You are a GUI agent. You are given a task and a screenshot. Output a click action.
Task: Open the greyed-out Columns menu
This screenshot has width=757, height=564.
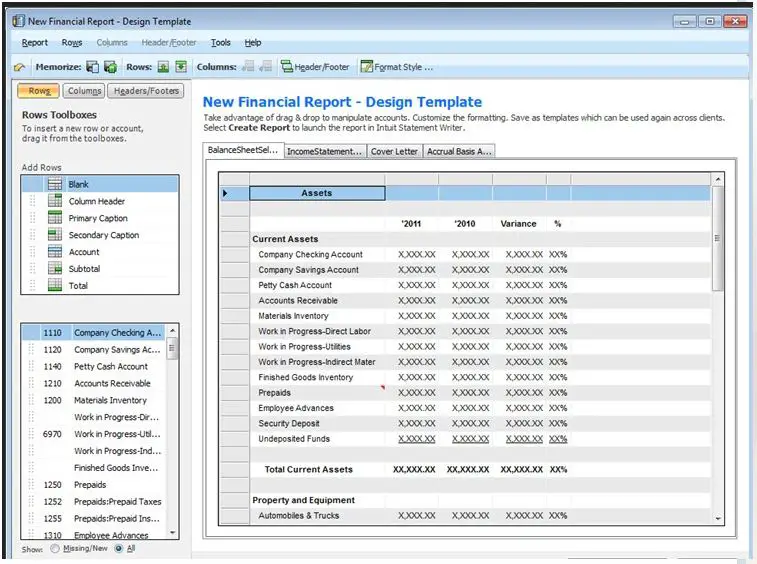pos(112,42)
